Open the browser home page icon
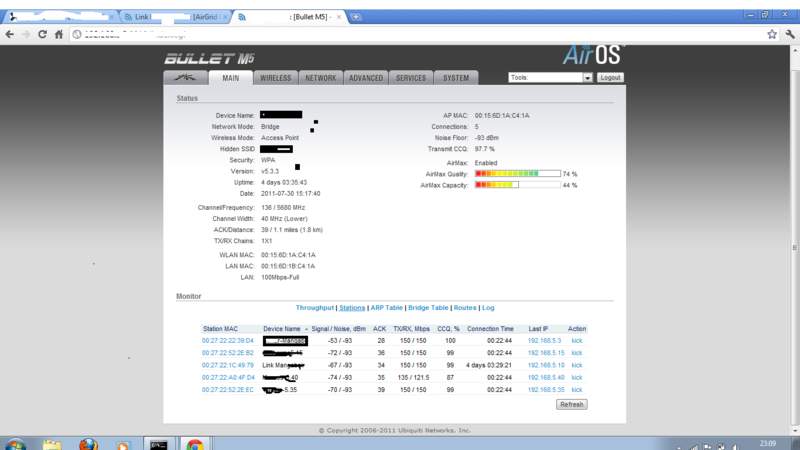 (x=59, y=34)
